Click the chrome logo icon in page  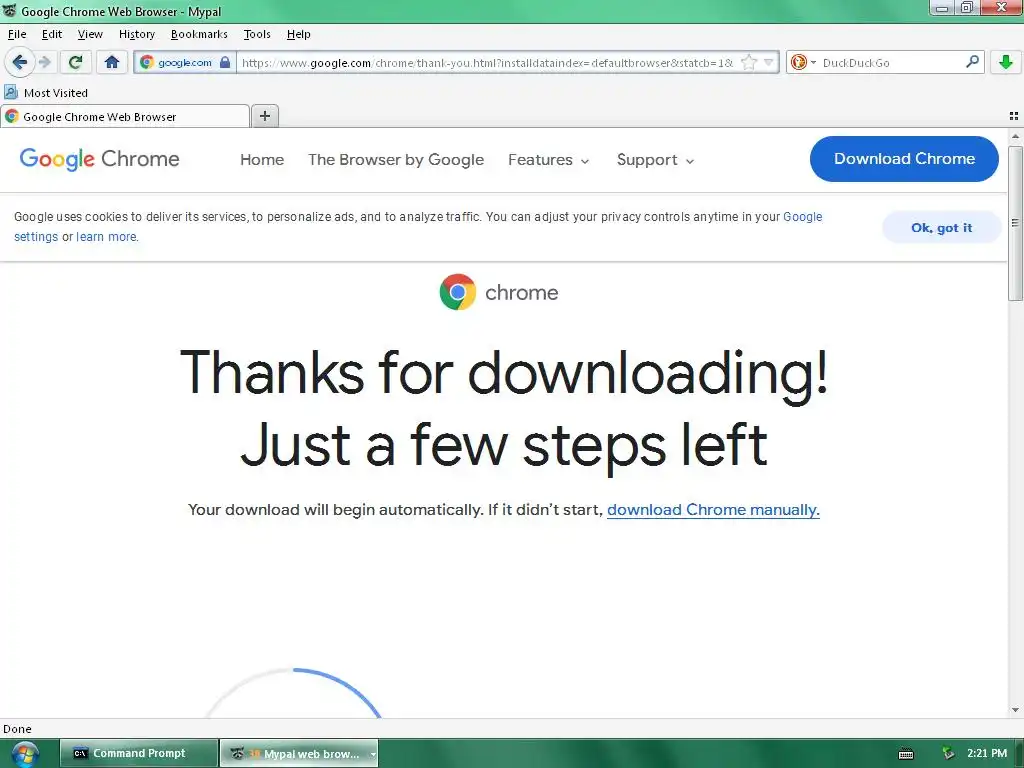tap(458, 292)
